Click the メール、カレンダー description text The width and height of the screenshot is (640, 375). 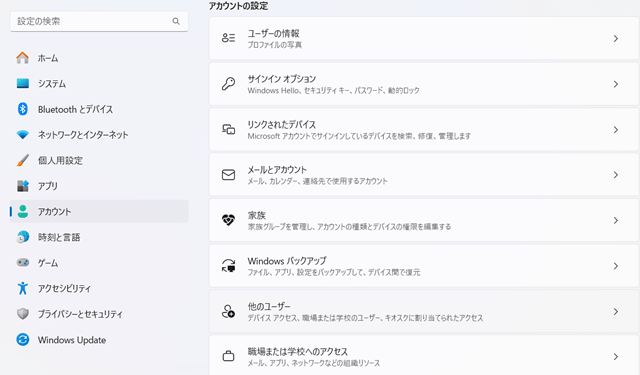pos(317,181)
